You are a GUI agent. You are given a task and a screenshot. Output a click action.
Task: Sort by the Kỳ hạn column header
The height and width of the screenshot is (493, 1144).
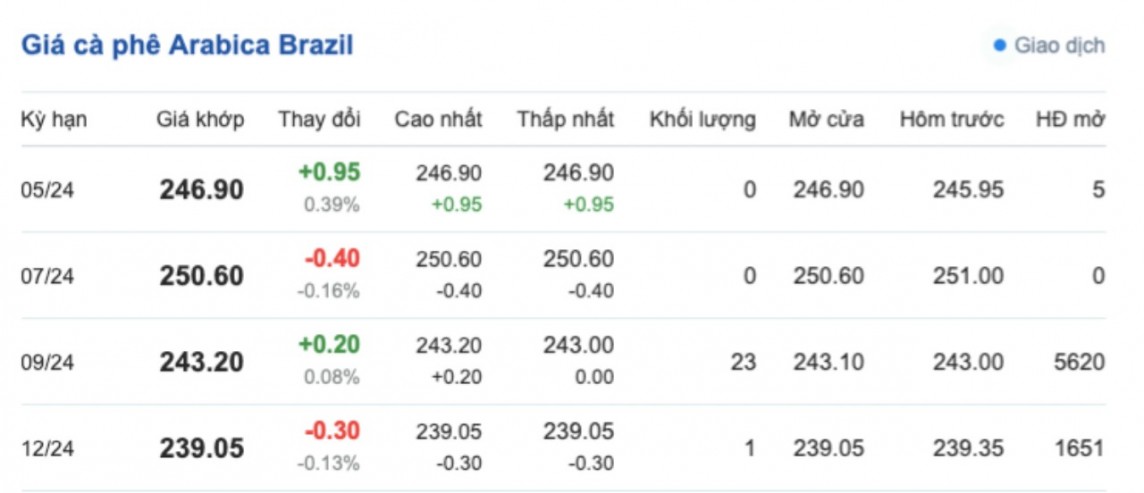[54, 120]
